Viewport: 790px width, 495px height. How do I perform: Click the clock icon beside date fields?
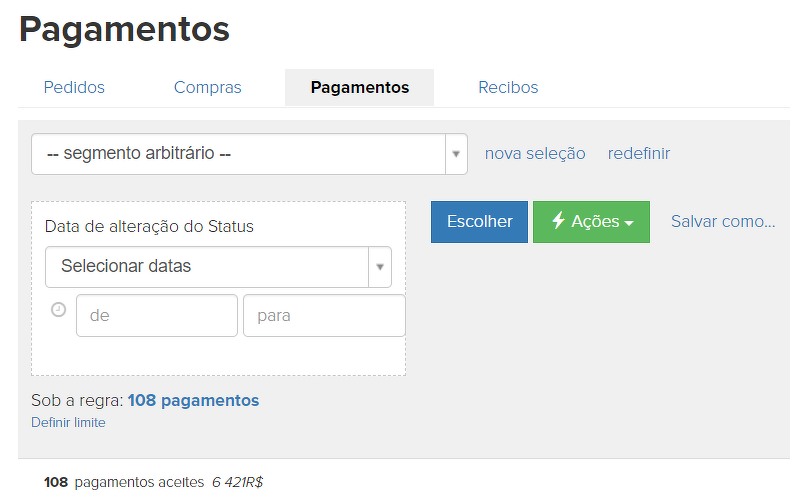pyautogui.click(x=58, y=310)
